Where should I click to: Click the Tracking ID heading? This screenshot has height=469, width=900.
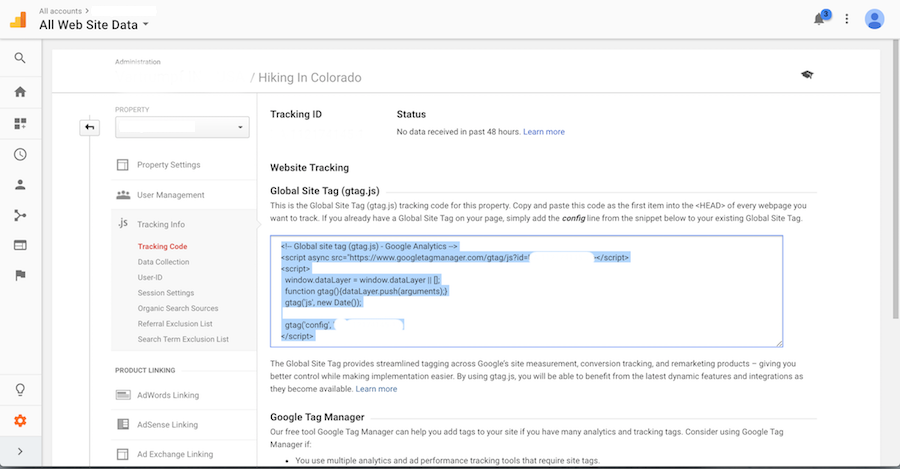click(296, 114)
